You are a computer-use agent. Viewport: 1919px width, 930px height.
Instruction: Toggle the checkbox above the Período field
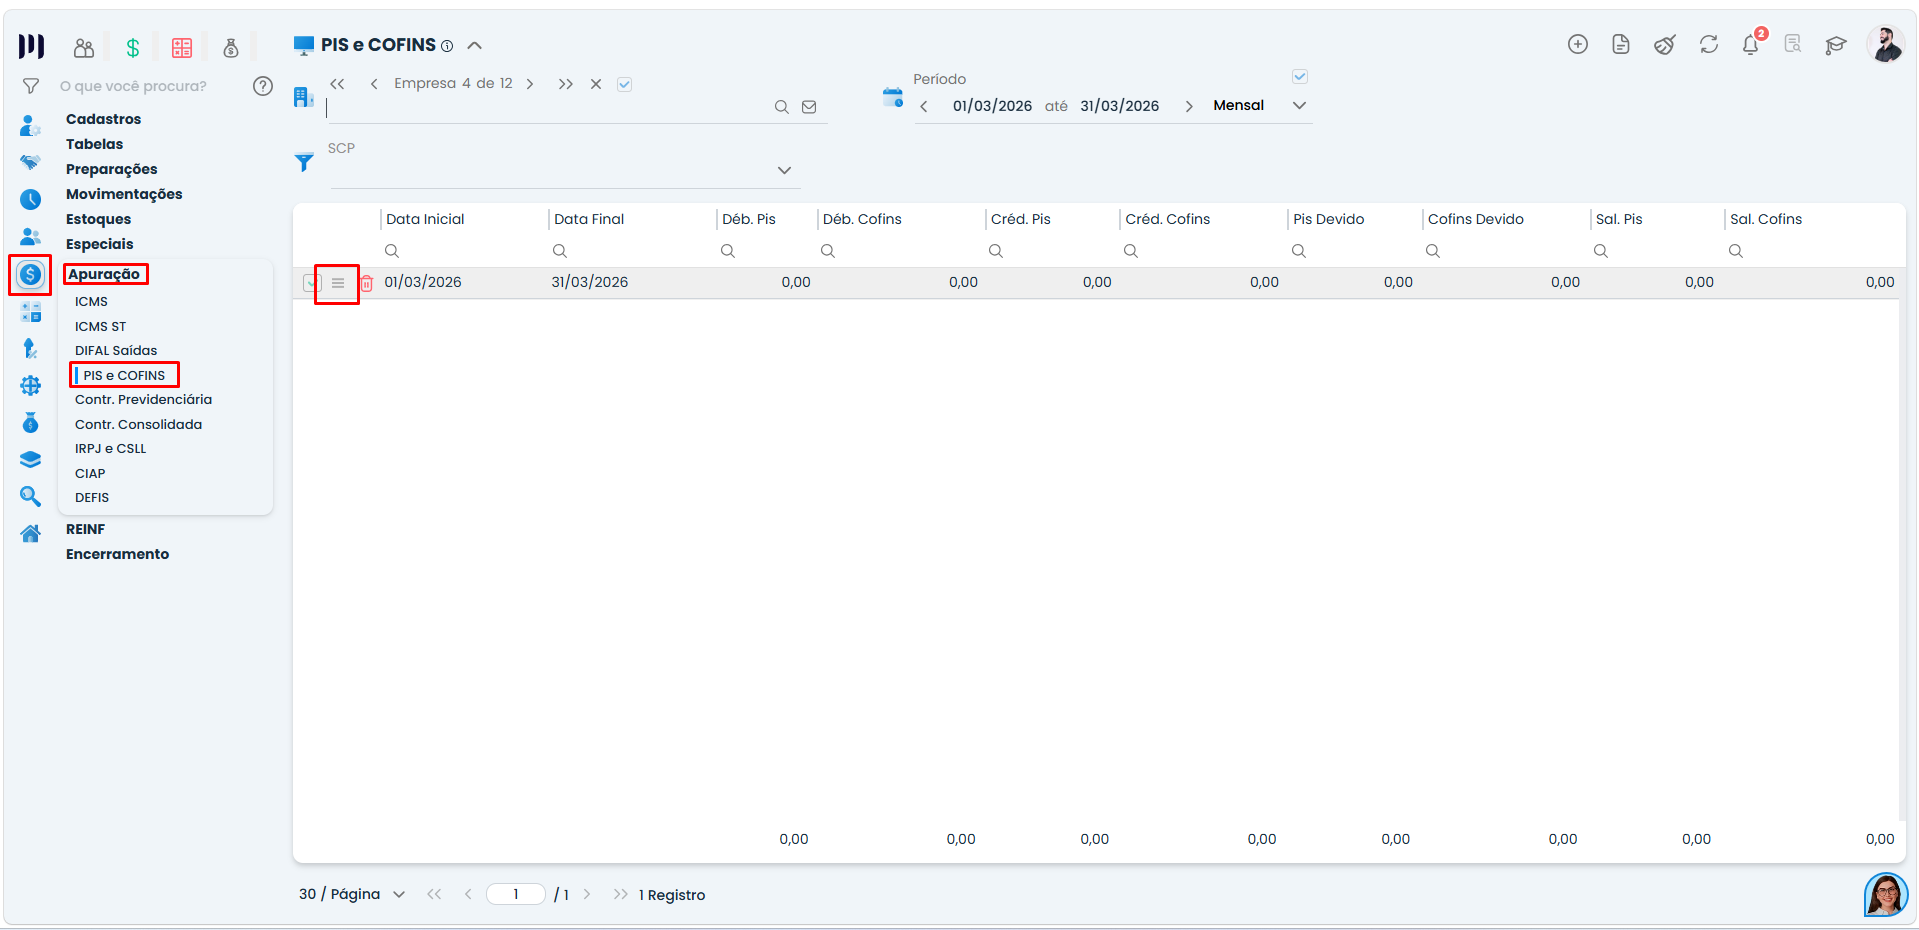tap(1300, 77)
